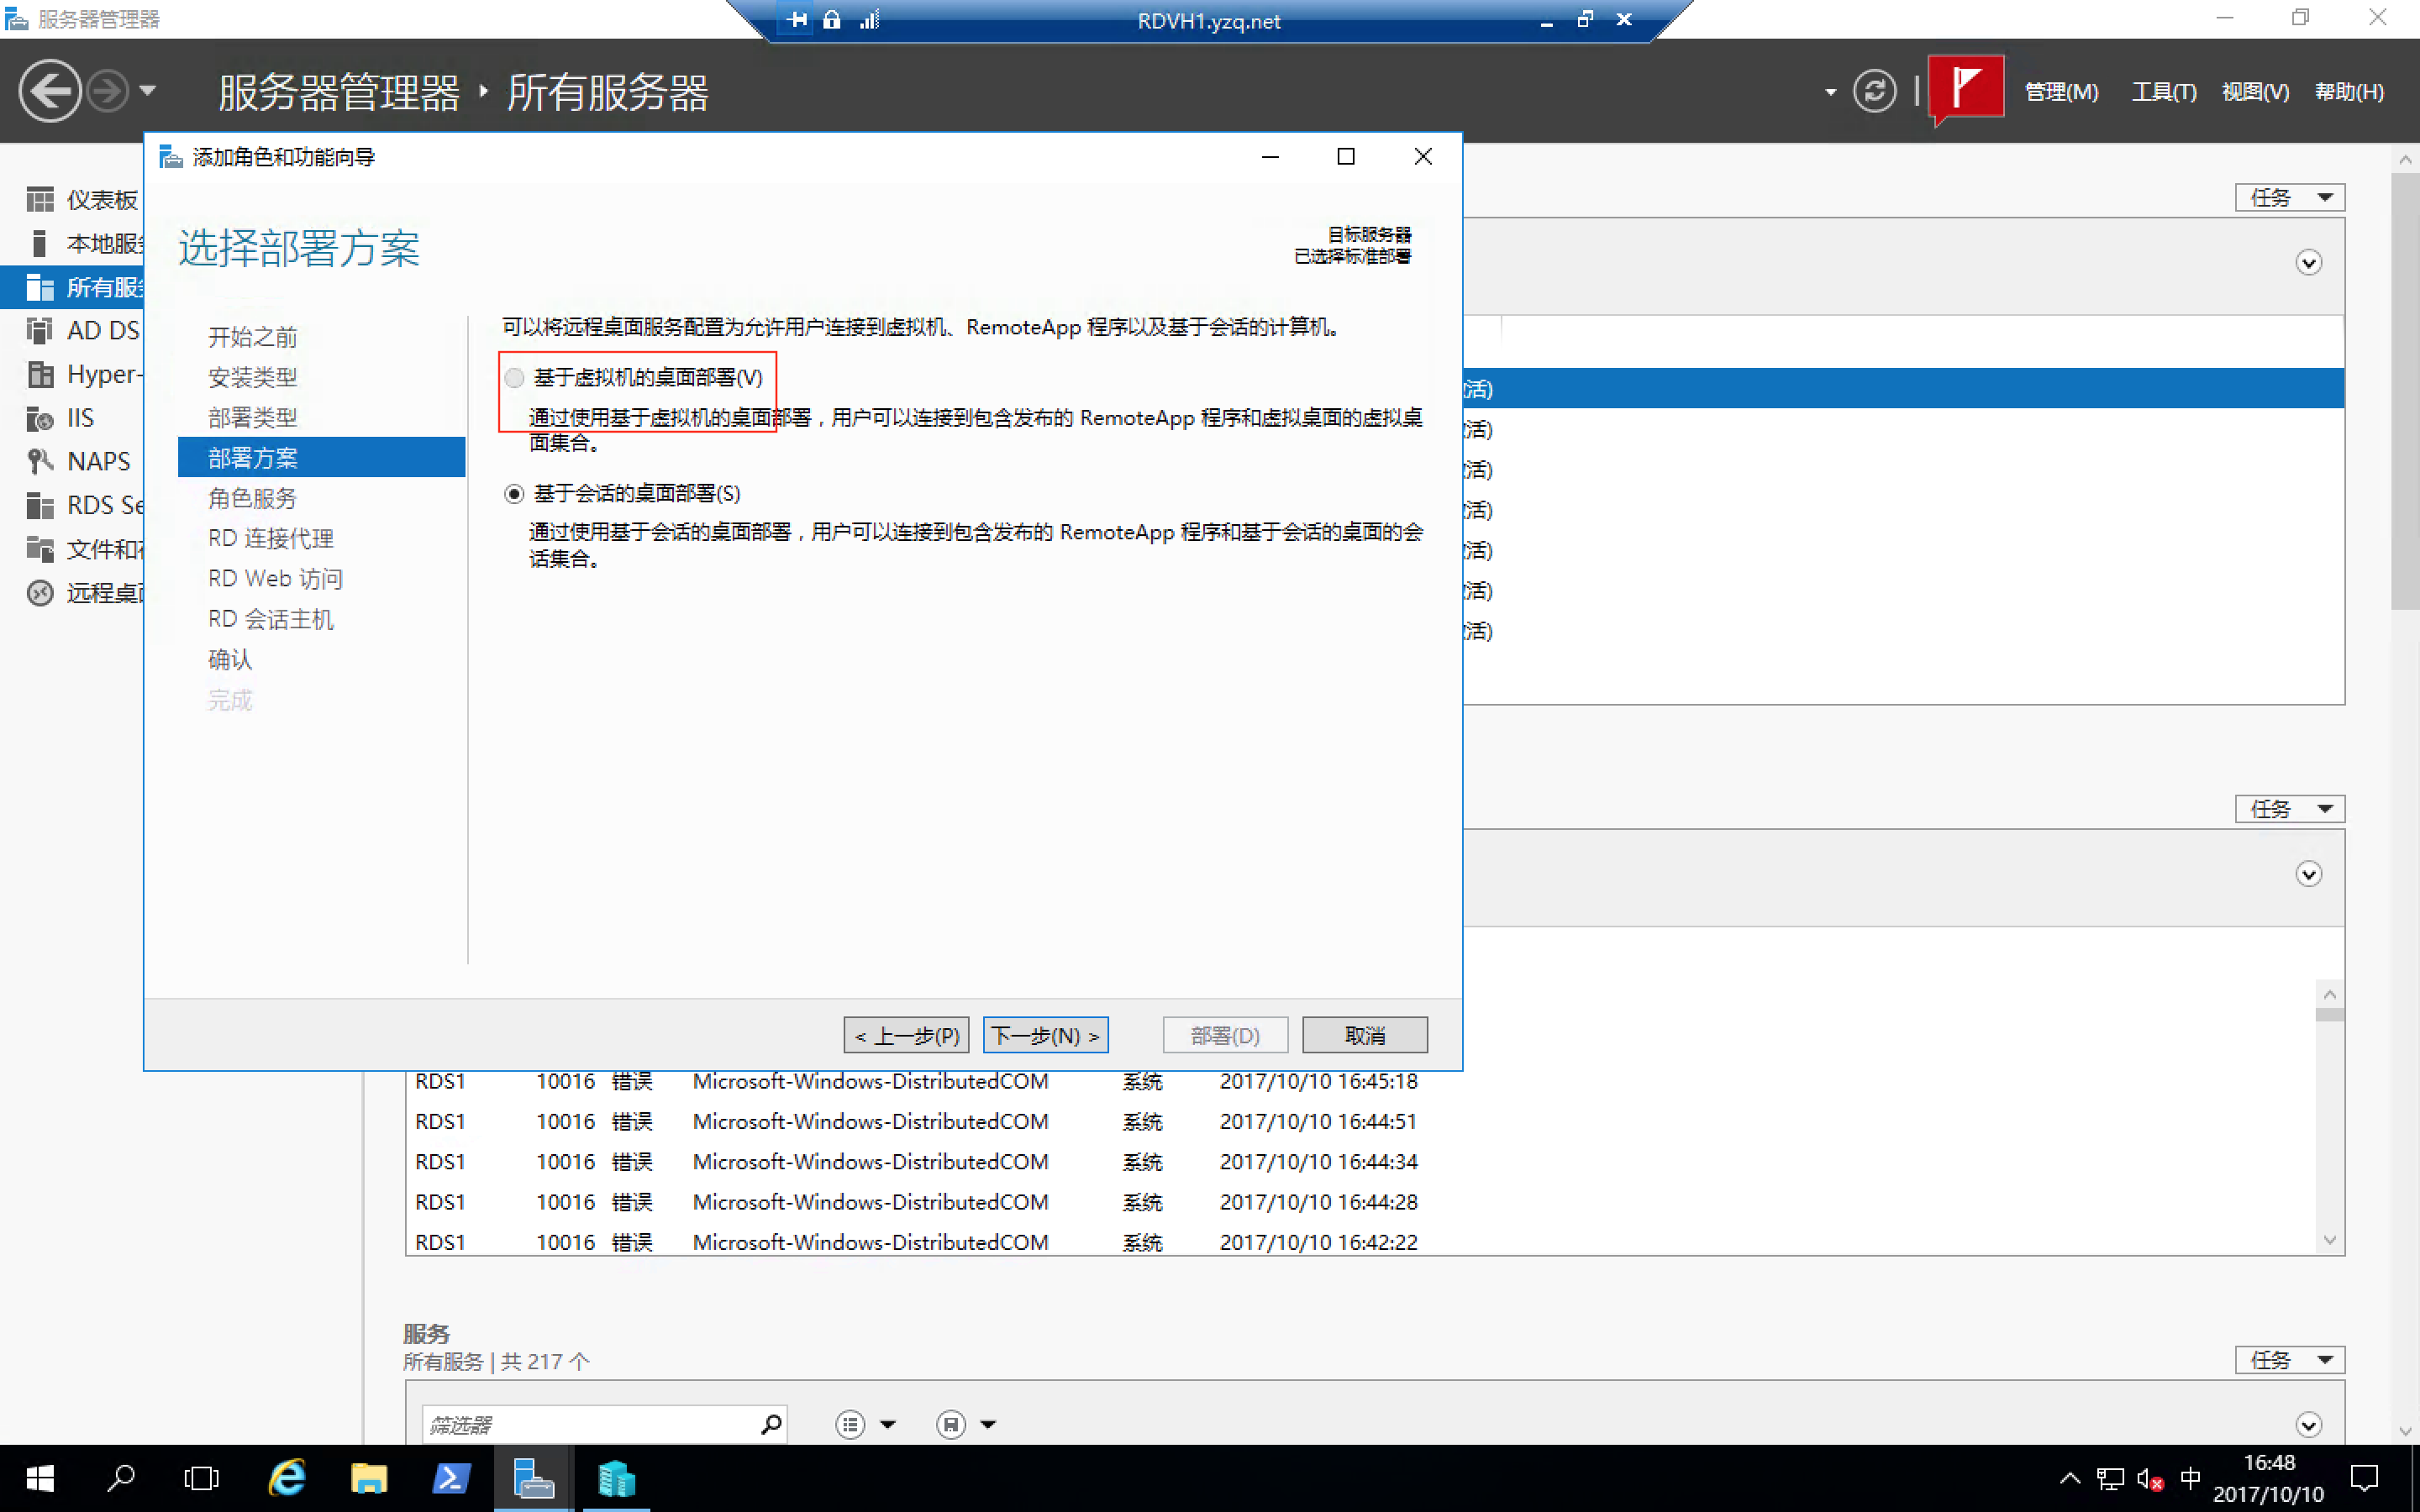Open the navigation history dropdown arrow
Image resolution: width=2420 pixels, height=1512 pixels.
tap(148, 91)
